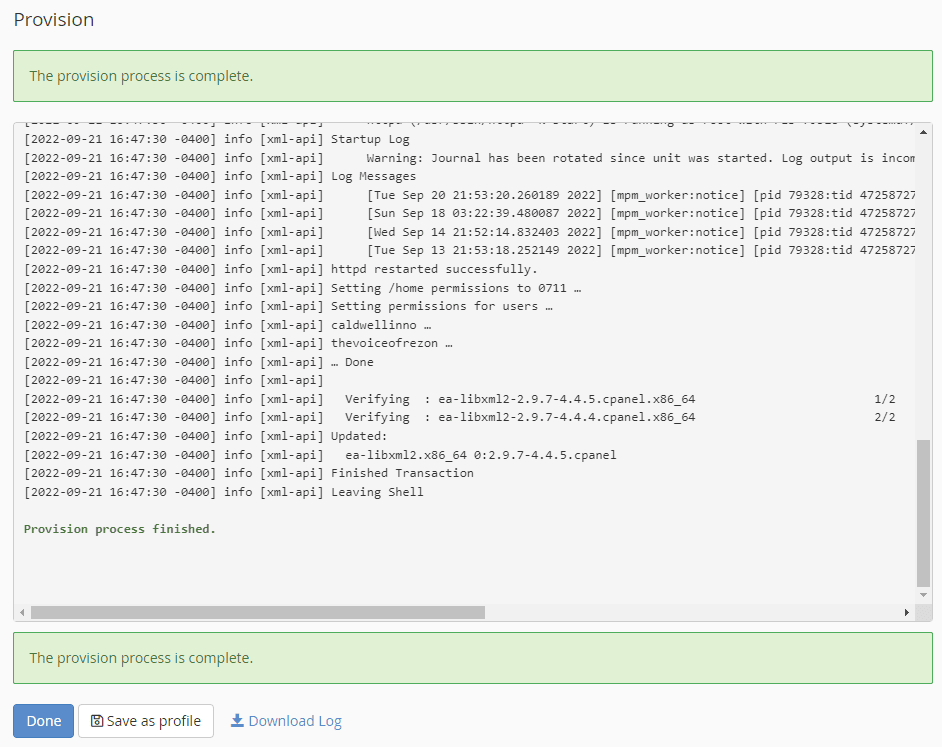Click the 'thevoiceofrezon' log entry
Screen dimensions: 942x747
pos(239,343)
